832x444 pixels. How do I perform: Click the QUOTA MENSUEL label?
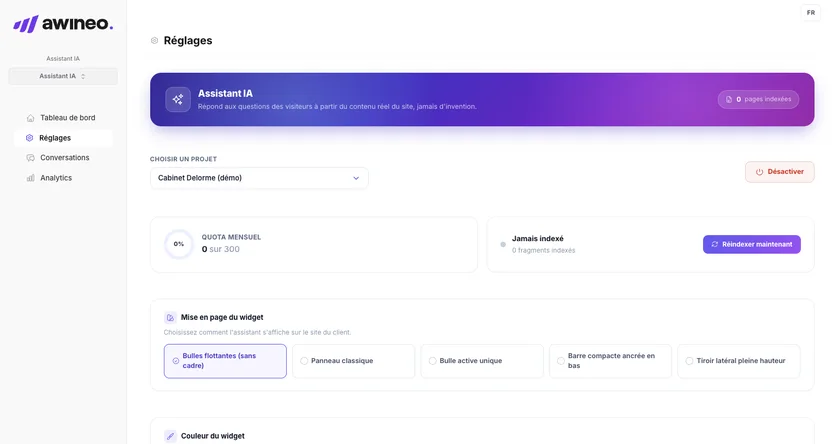tap(231, 237)
